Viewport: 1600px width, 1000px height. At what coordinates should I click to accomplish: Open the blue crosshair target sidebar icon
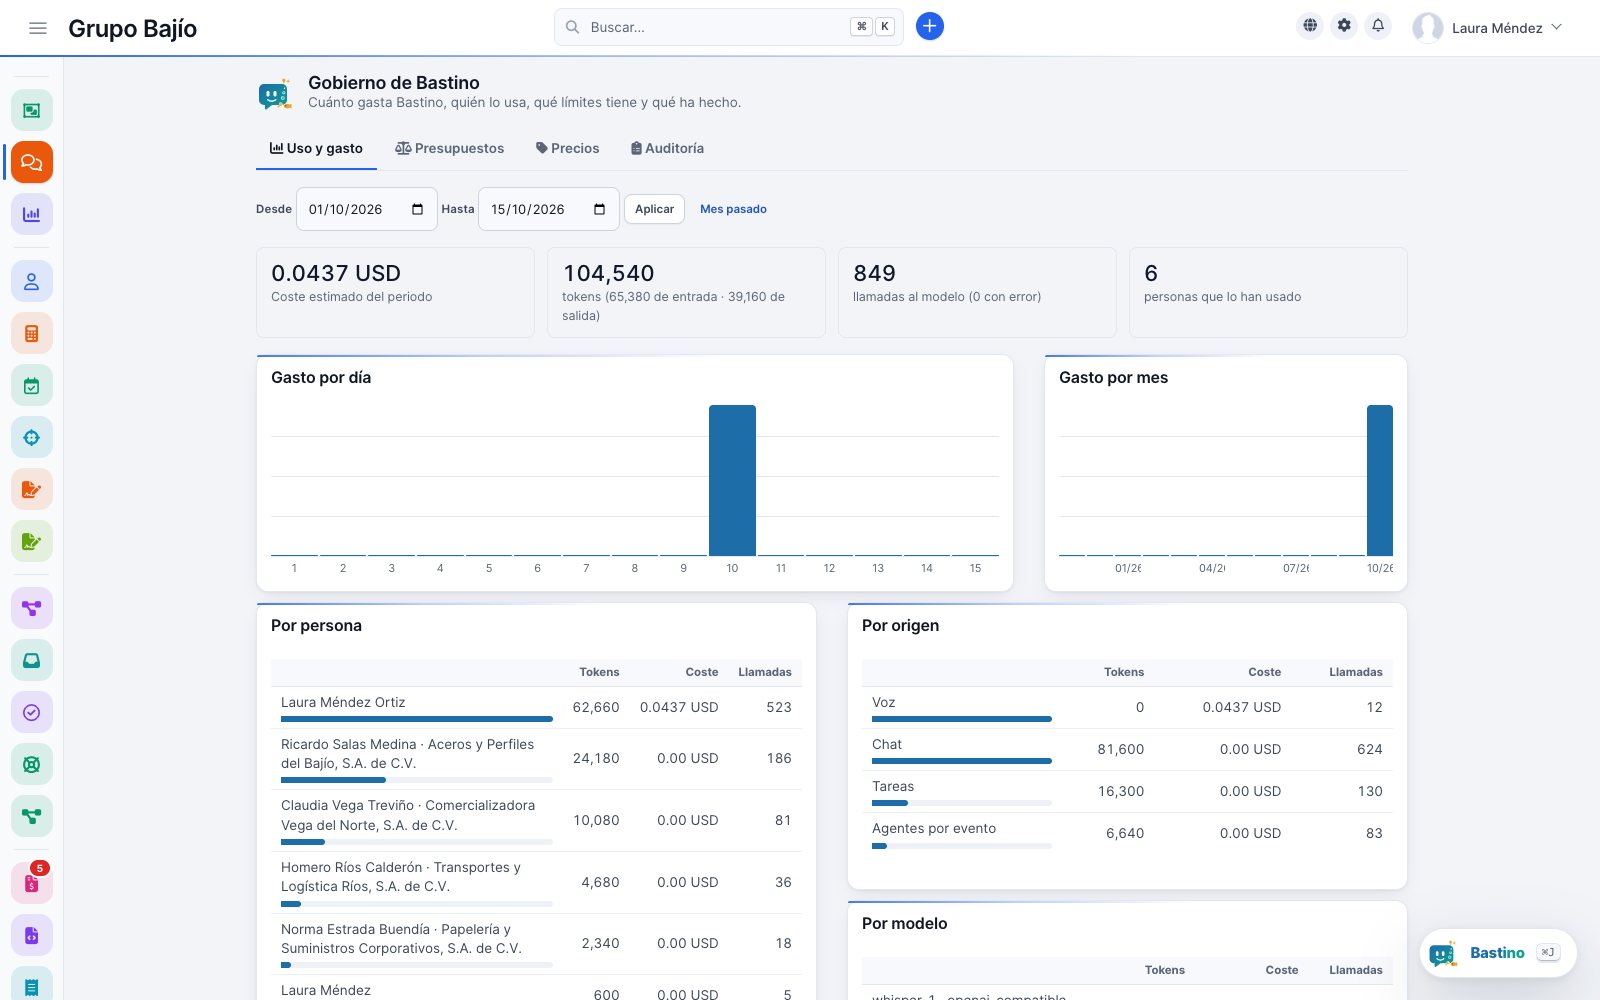[x=32, y=437]
